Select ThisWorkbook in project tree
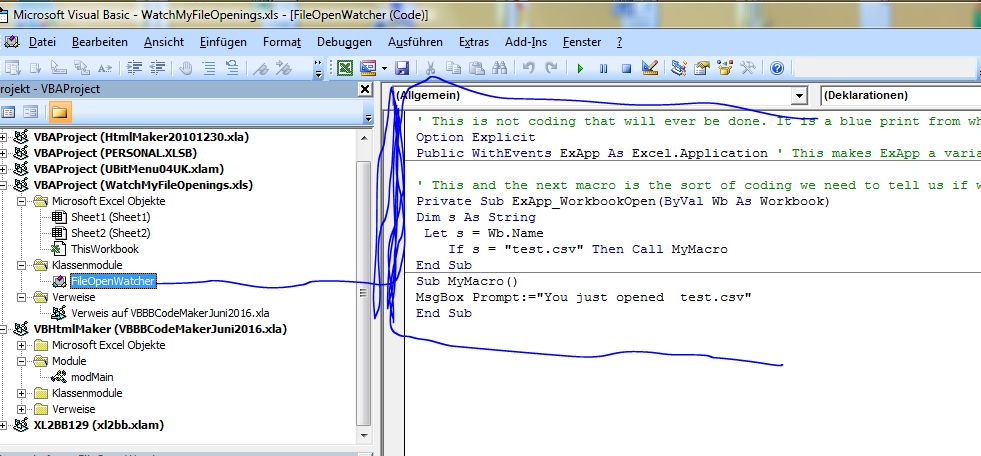 point(104,249)
